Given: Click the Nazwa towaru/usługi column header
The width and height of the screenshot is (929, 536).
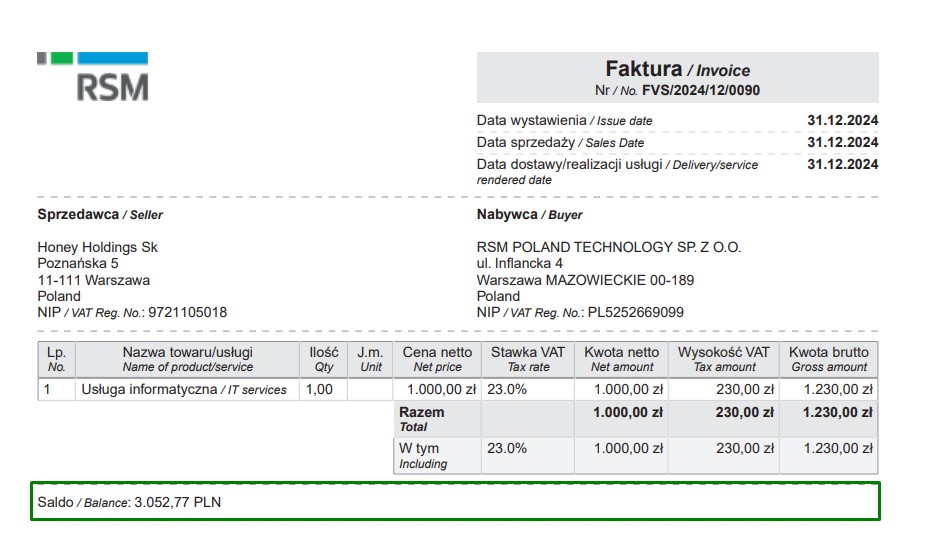Looking at the screenshot, I should tap(187, 359).
